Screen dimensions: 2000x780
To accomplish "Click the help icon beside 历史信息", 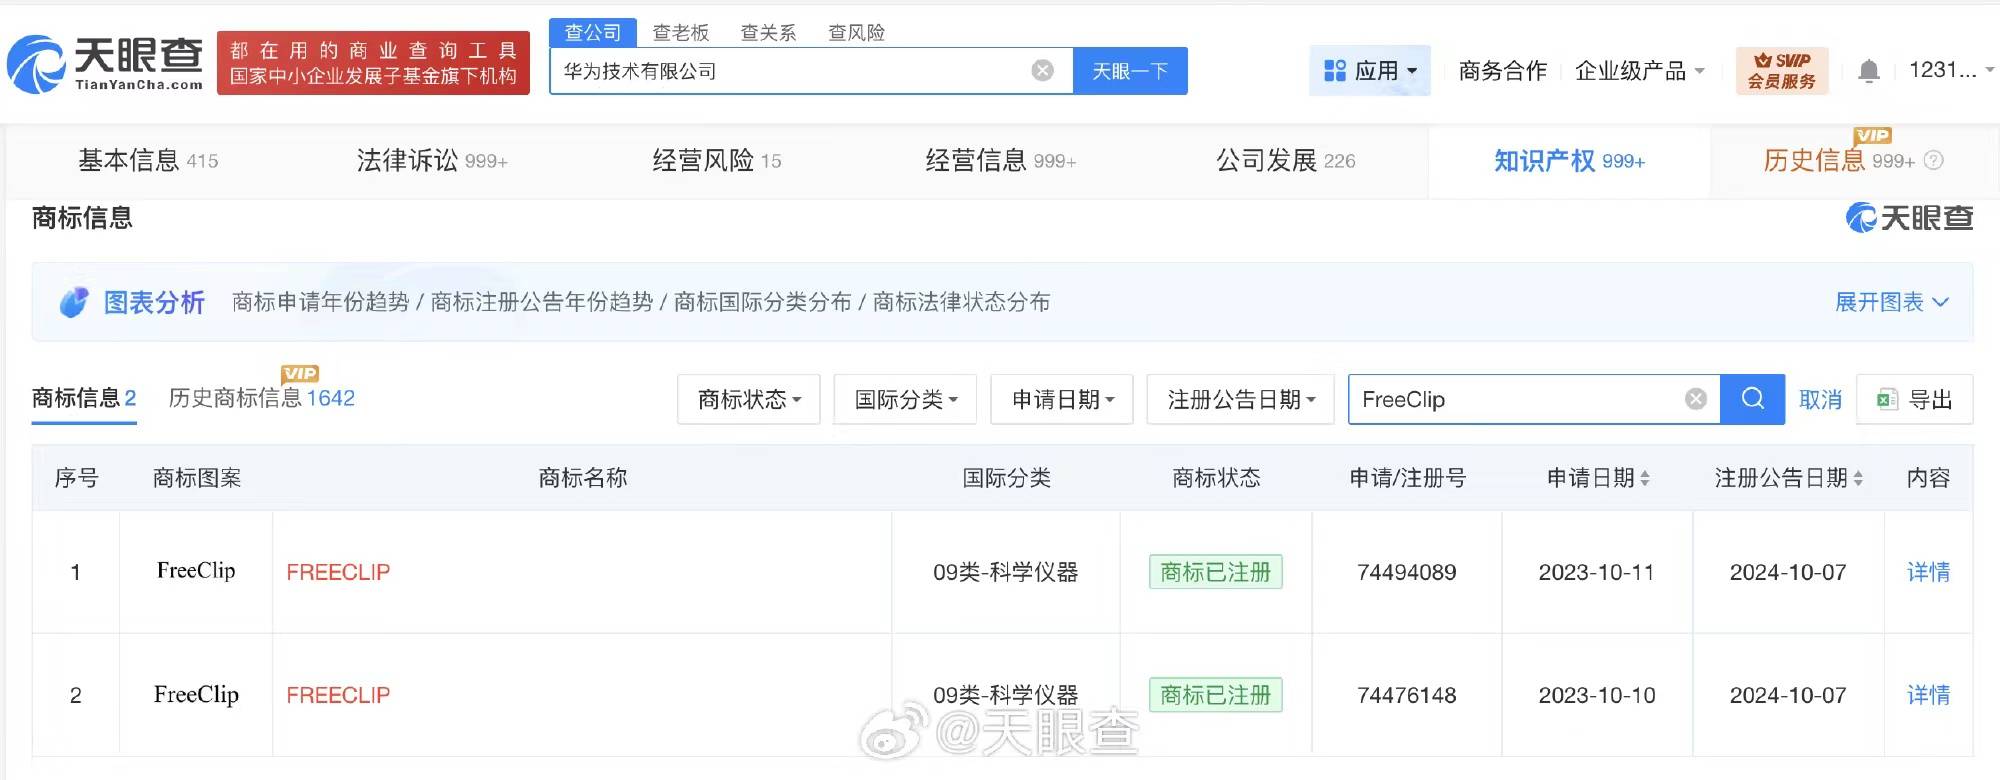I will point(1934,160).
